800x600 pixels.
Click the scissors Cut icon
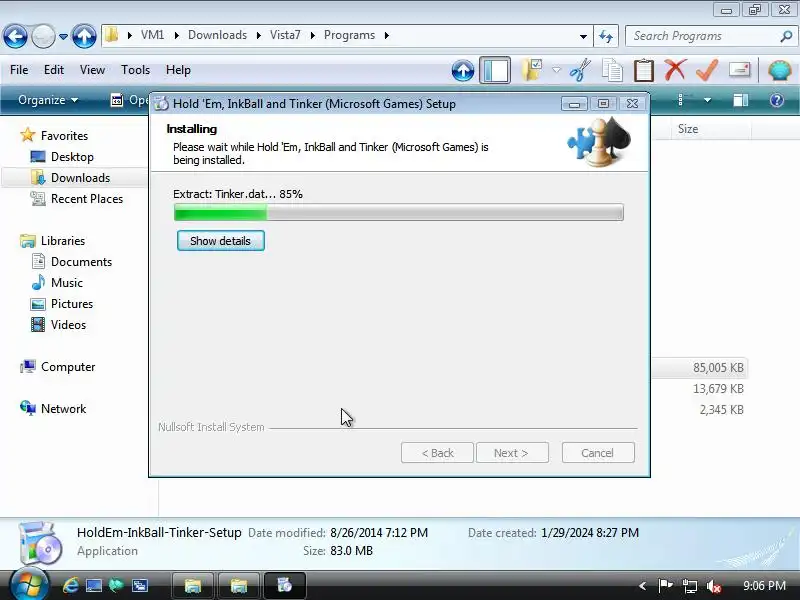pos(580,70)
